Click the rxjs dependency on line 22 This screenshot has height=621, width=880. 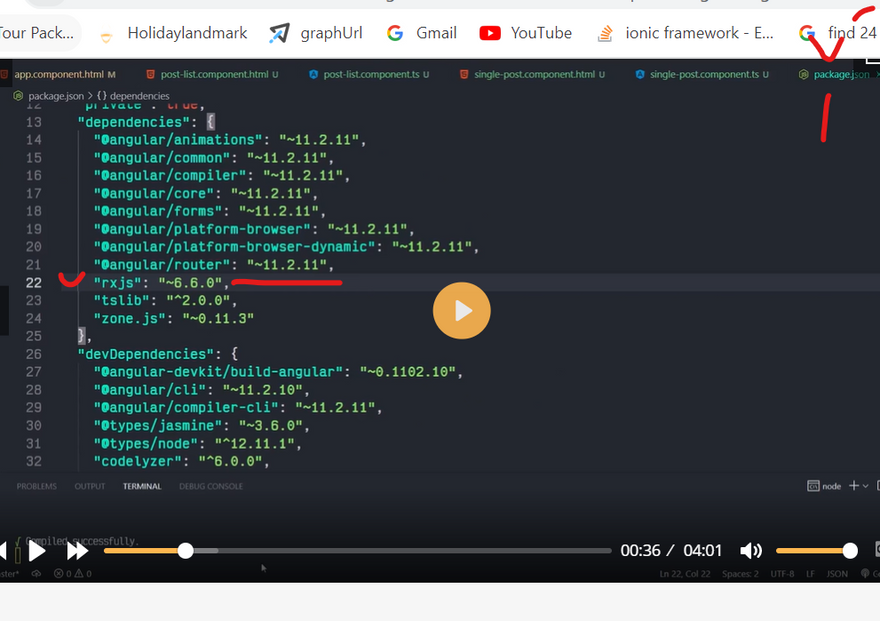[x=162, y=283]
